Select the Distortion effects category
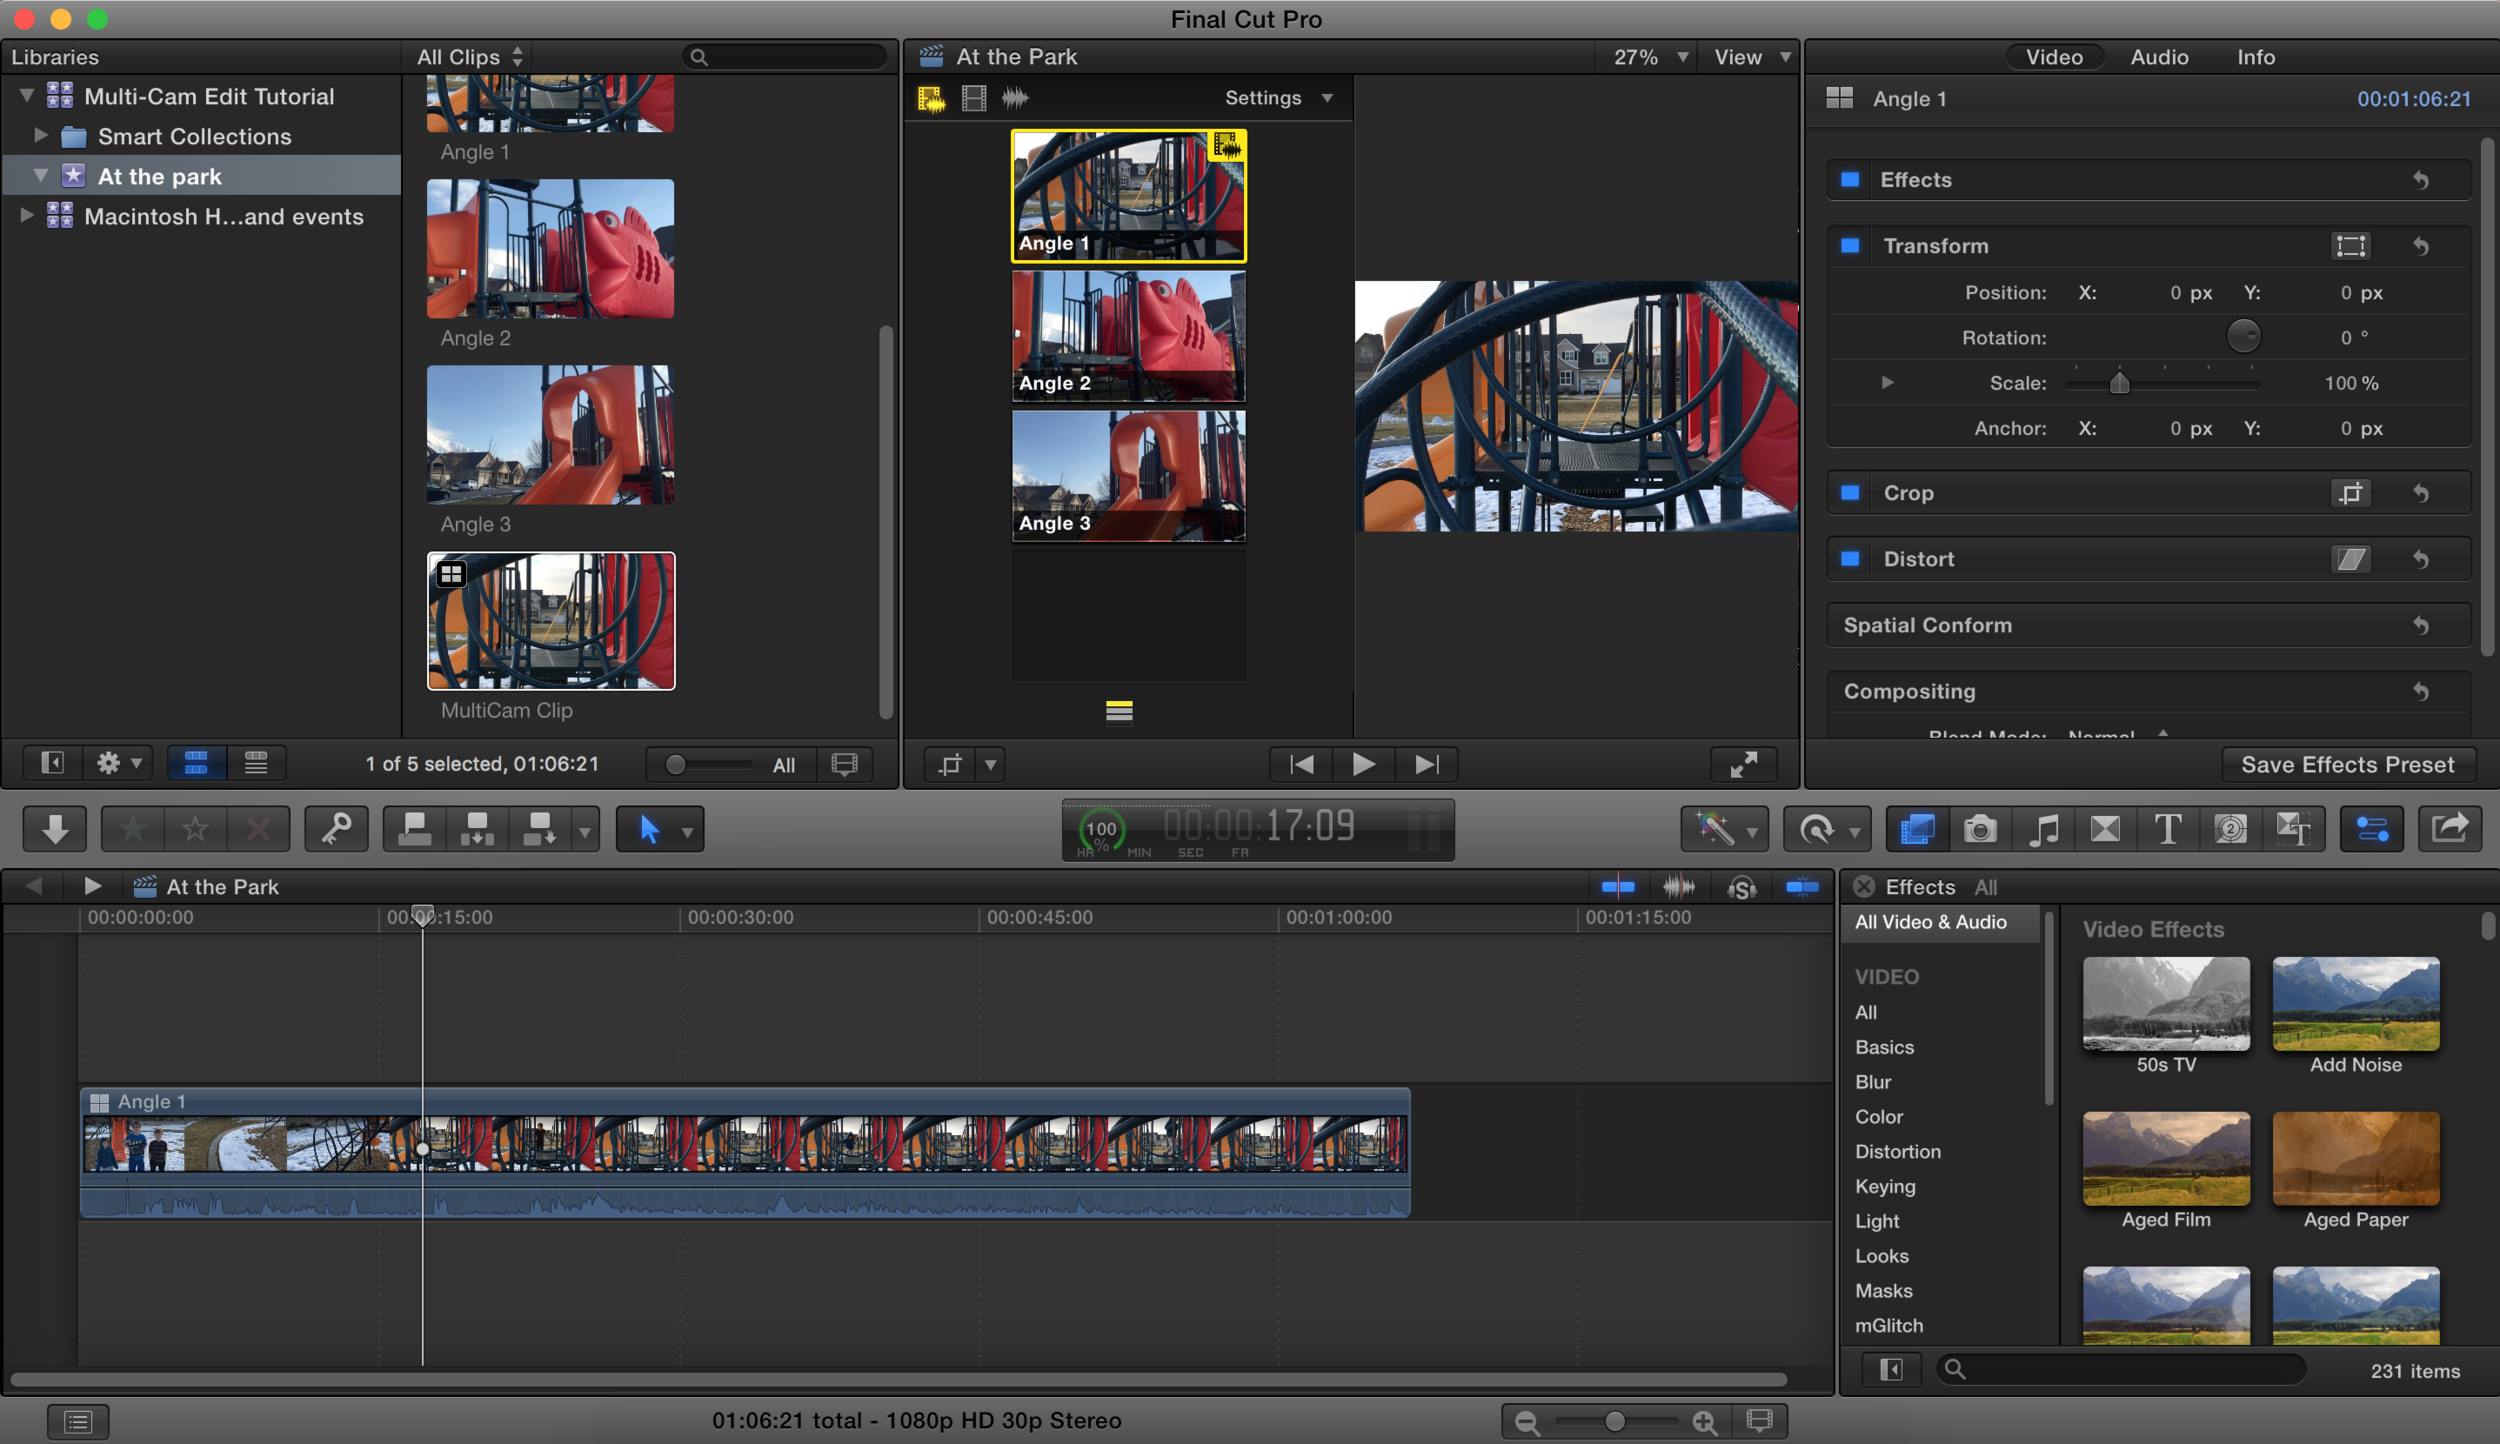The width and height of the screenshot is (2500, 1444). point(1897,1152)
